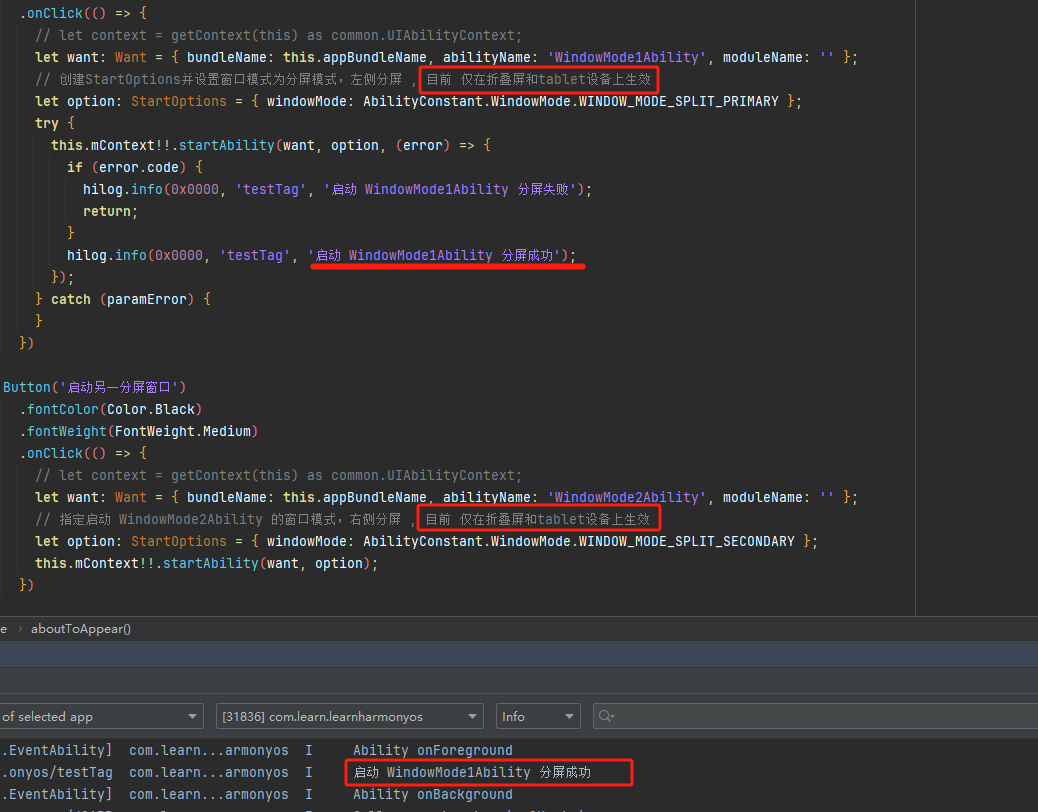The image size is (1038, 812).
Task: Click the 'try {' keyword line
Action: pos(54,124)
